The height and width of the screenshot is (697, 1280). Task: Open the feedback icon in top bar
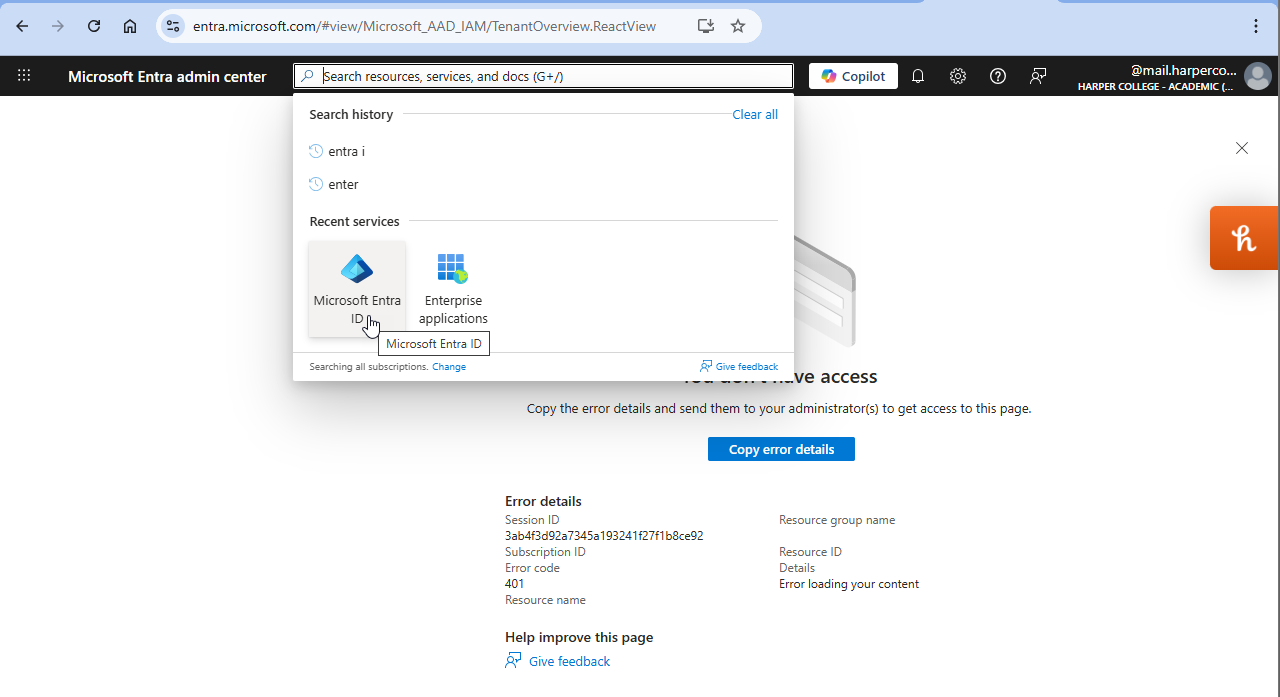[1038, 76]
